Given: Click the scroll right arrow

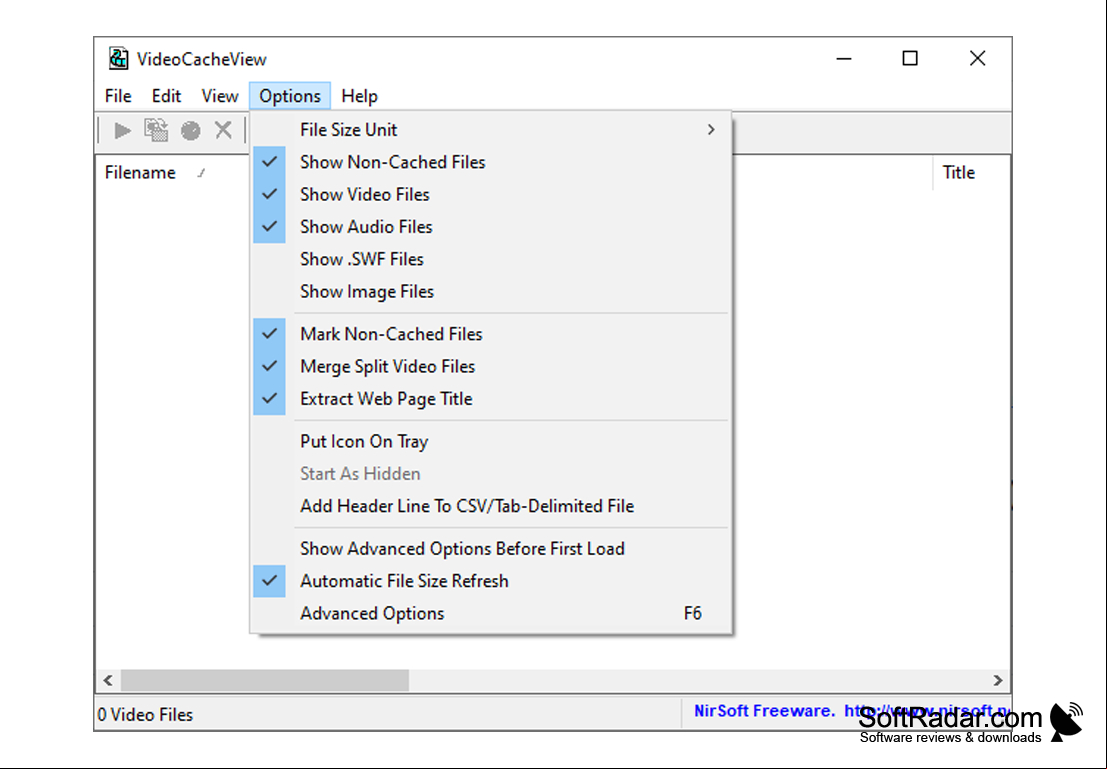Looking at the screenshot, I should click(998, 681).
